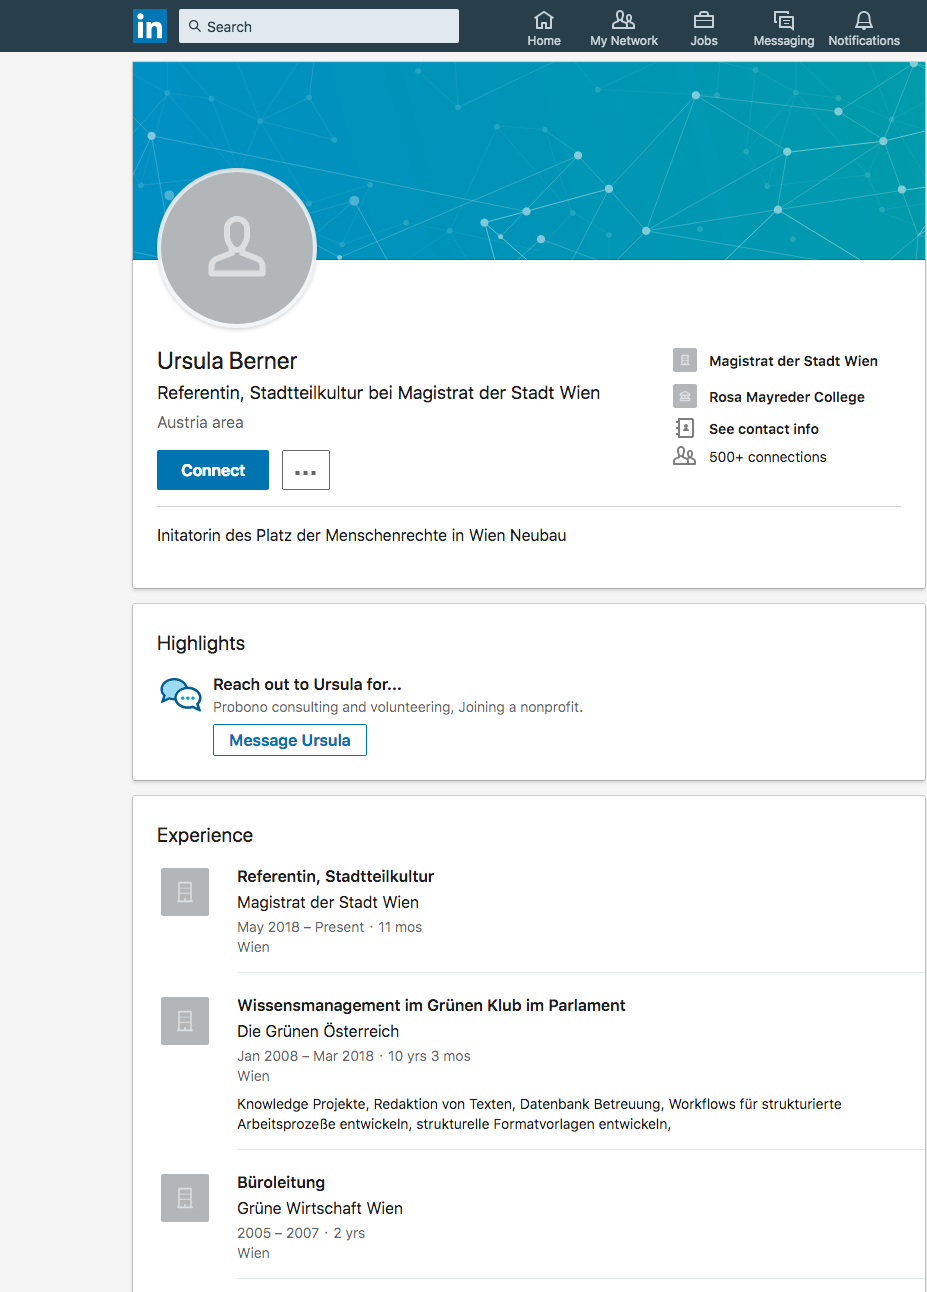Click 'Reach out to Ursula for...' heading
Image resolution: width=927 pixels, height=1292 pixels.
pos(307,685)
